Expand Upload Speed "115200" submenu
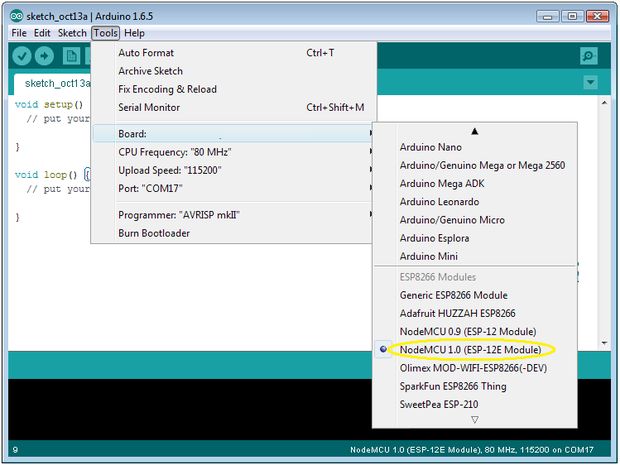The width and height of the screenshot is (620, 465). click(x=234, y=170)
